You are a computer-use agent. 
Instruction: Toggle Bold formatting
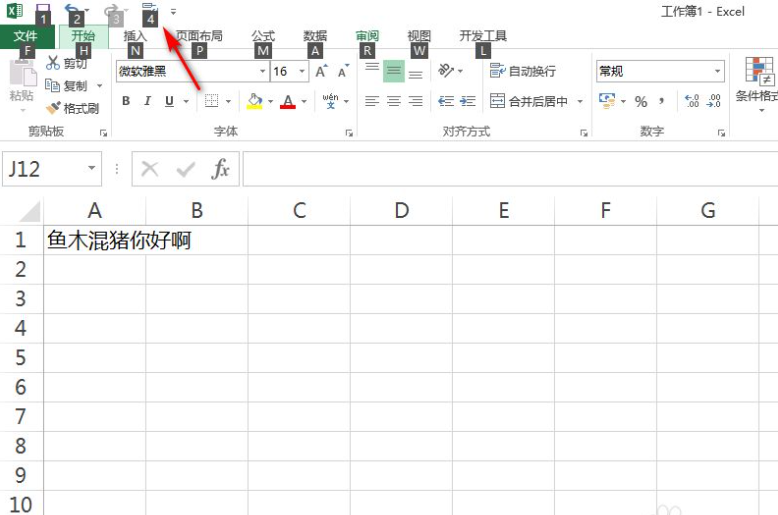click(x=126, y=101)
